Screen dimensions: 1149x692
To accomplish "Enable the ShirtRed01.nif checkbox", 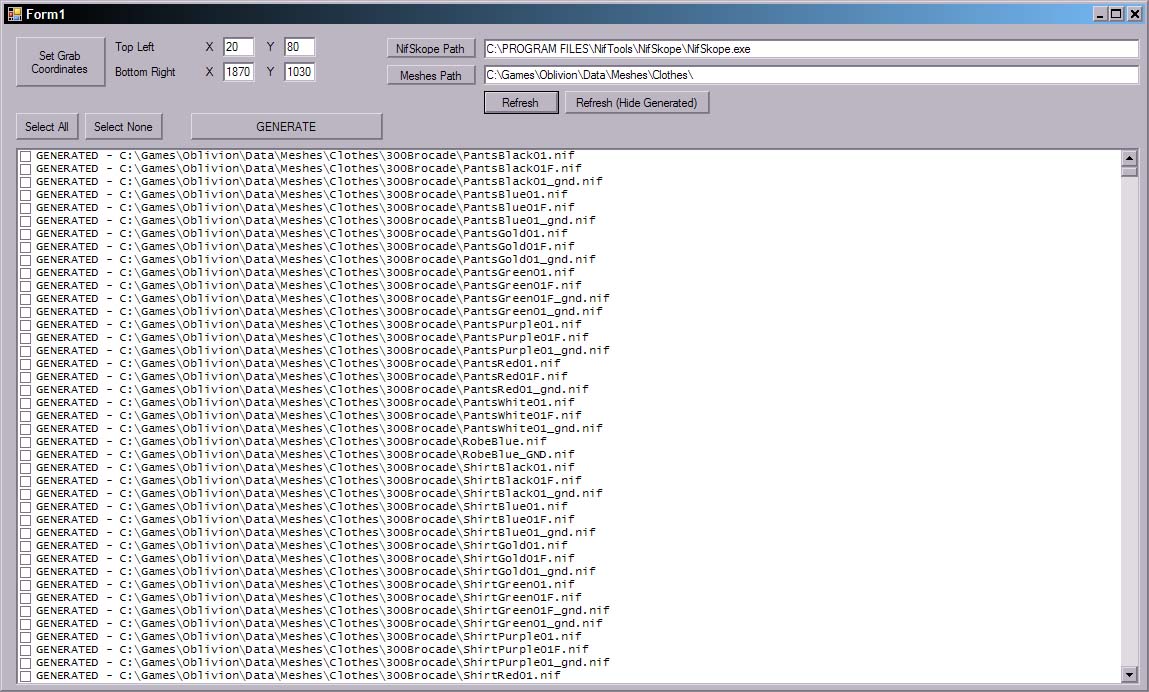I will pyautogui.click(x=26, y=676).
